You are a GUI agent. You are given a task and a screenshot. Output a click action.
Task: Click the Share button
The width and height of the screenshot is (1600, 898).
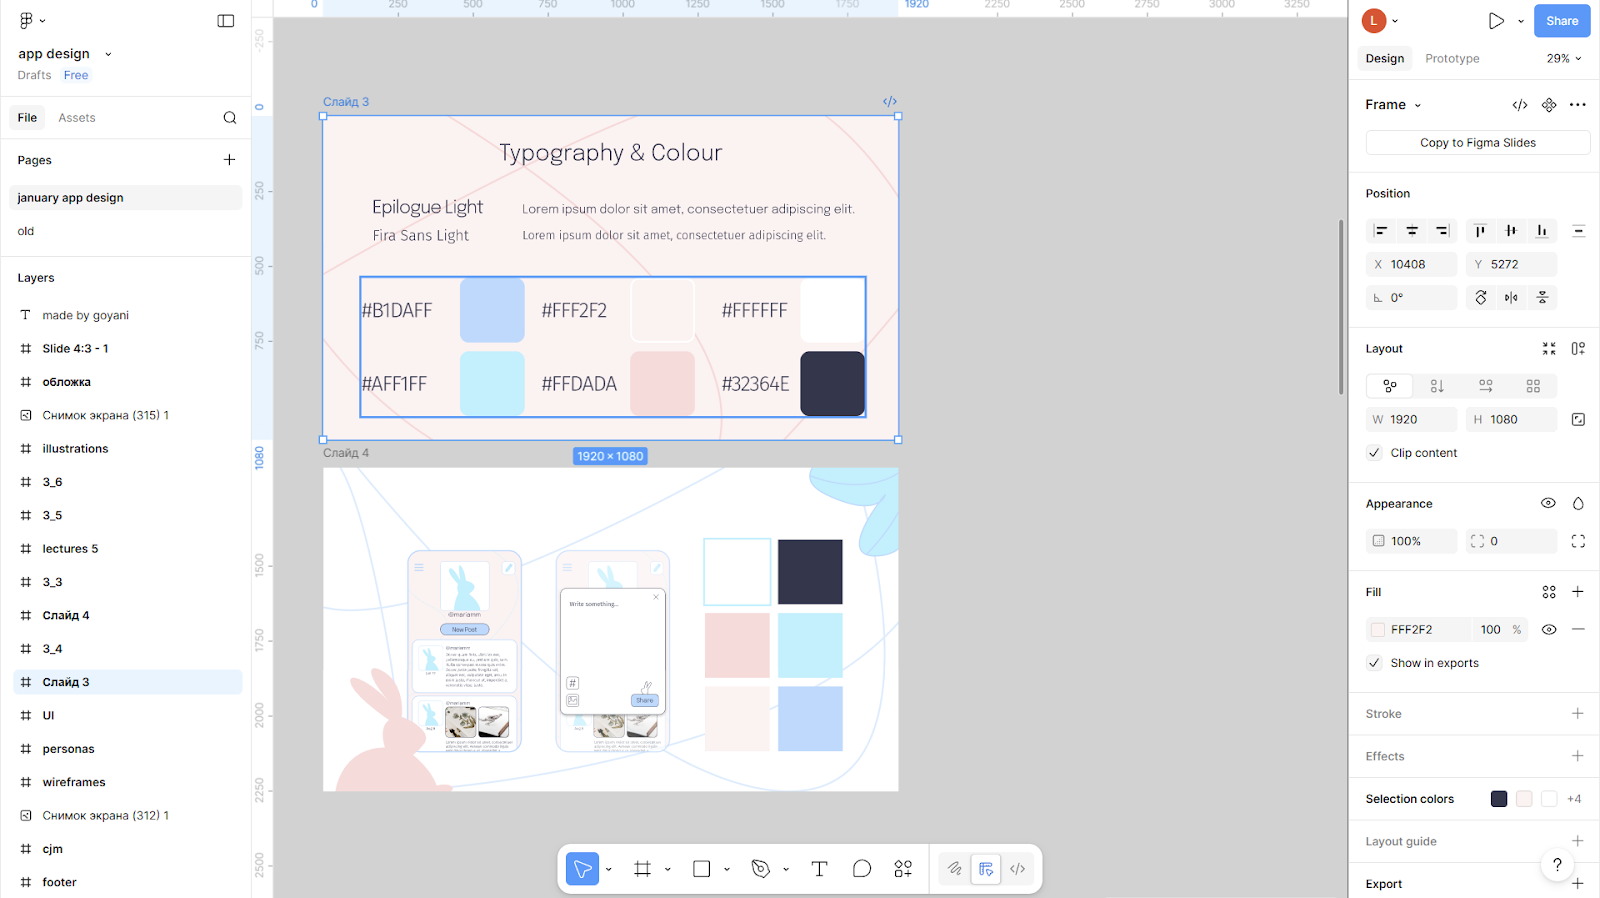(1561, 21)
